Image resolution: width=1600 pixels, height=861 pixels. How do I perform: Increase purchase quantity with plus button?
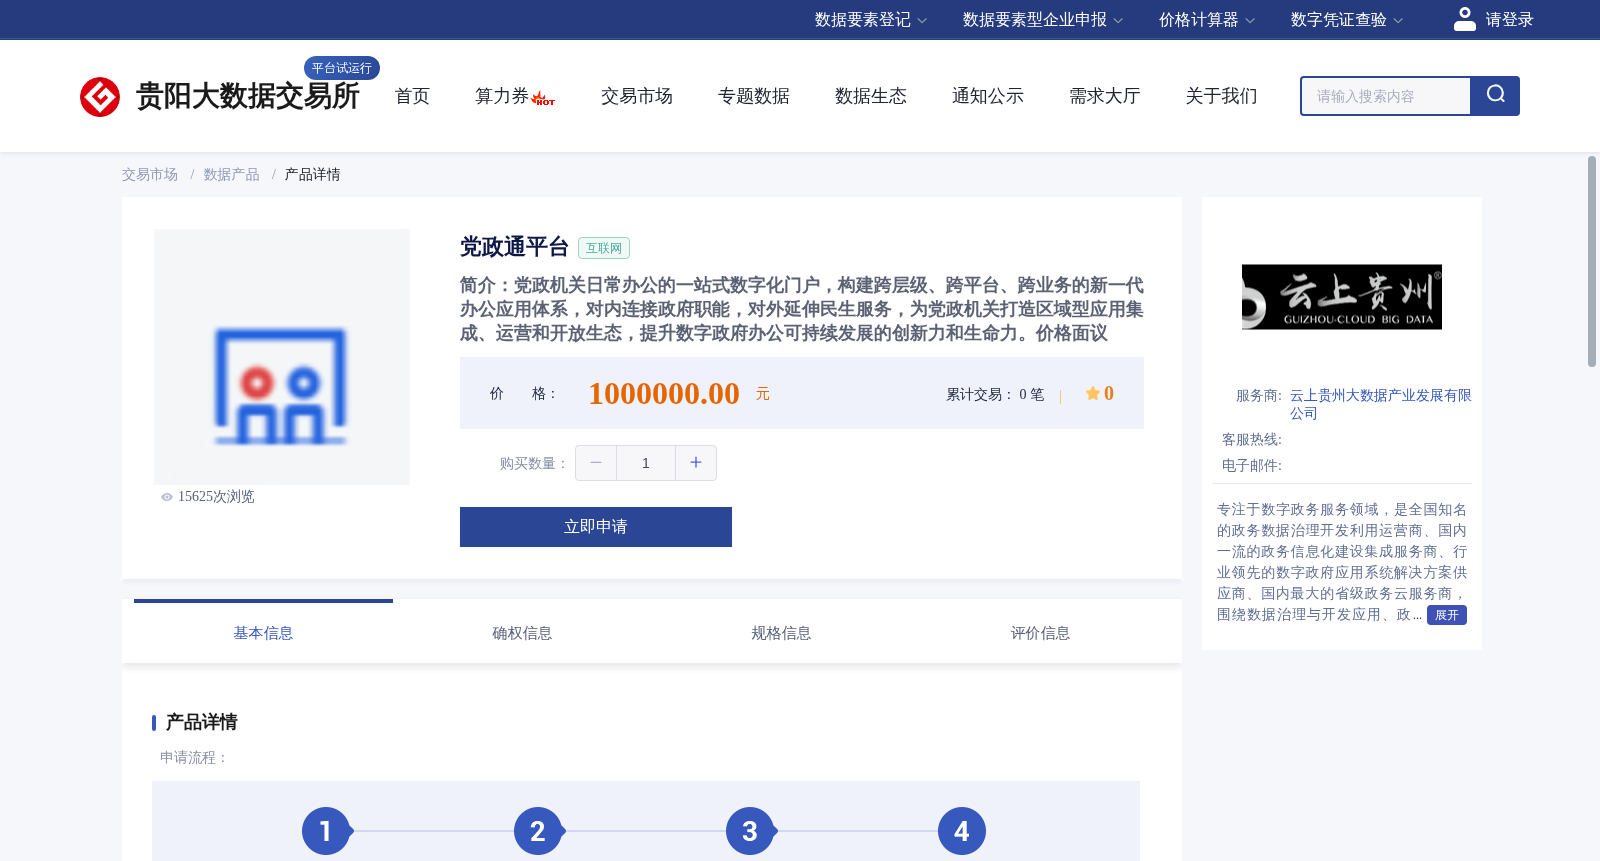(696, 463)
